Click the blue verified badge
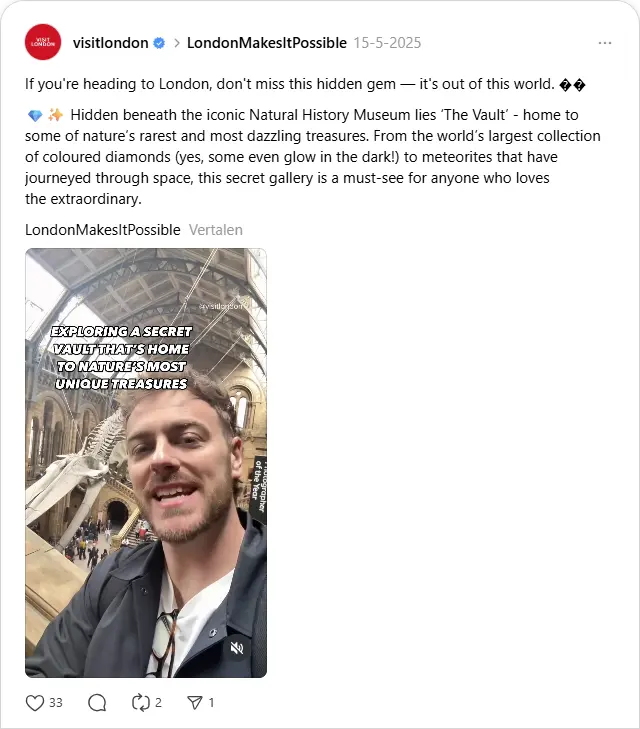 point(159,43)
